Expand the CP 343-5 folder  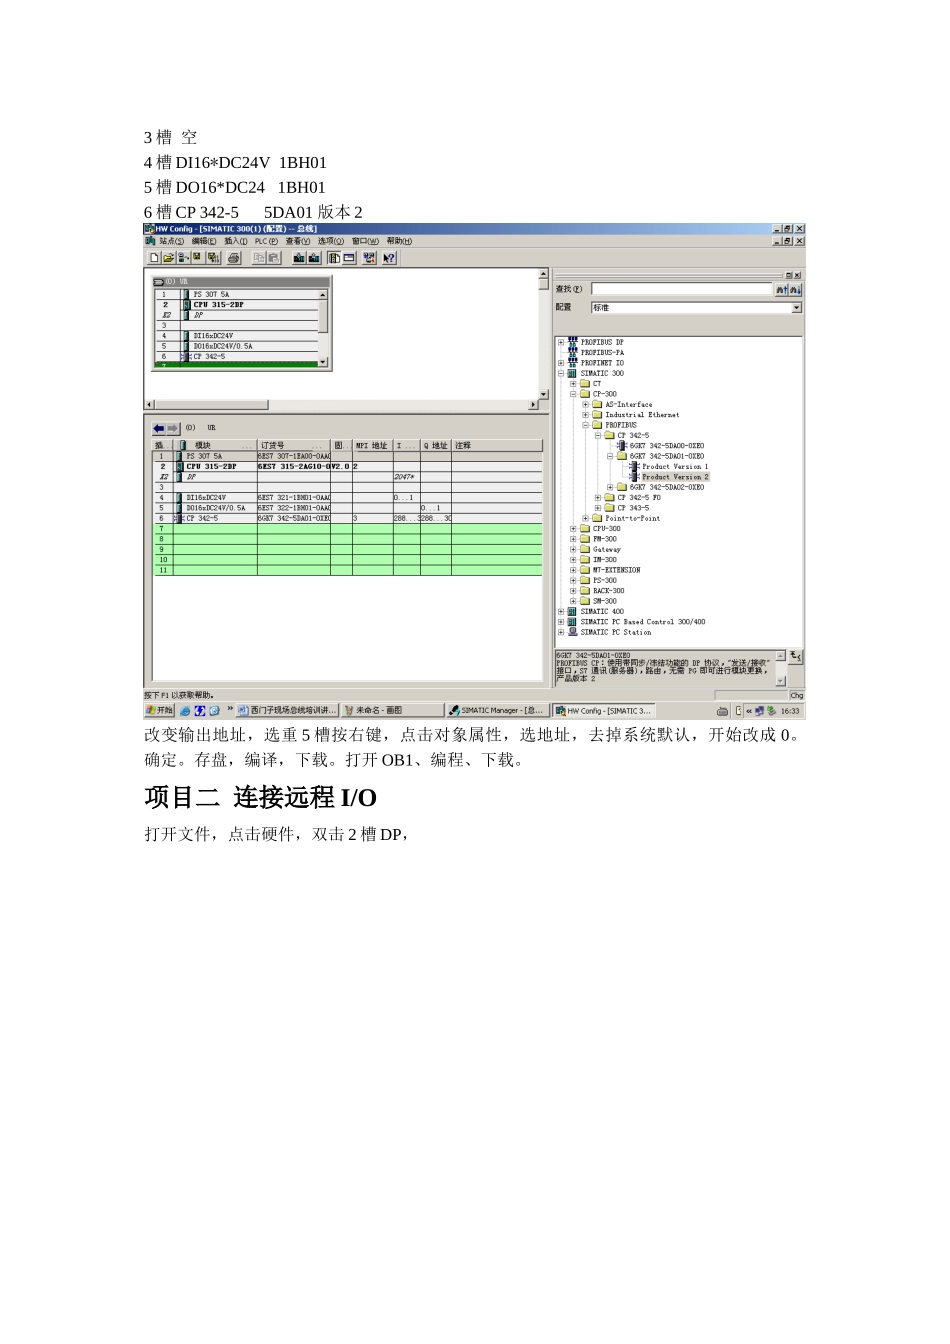(x=598, y=508)
